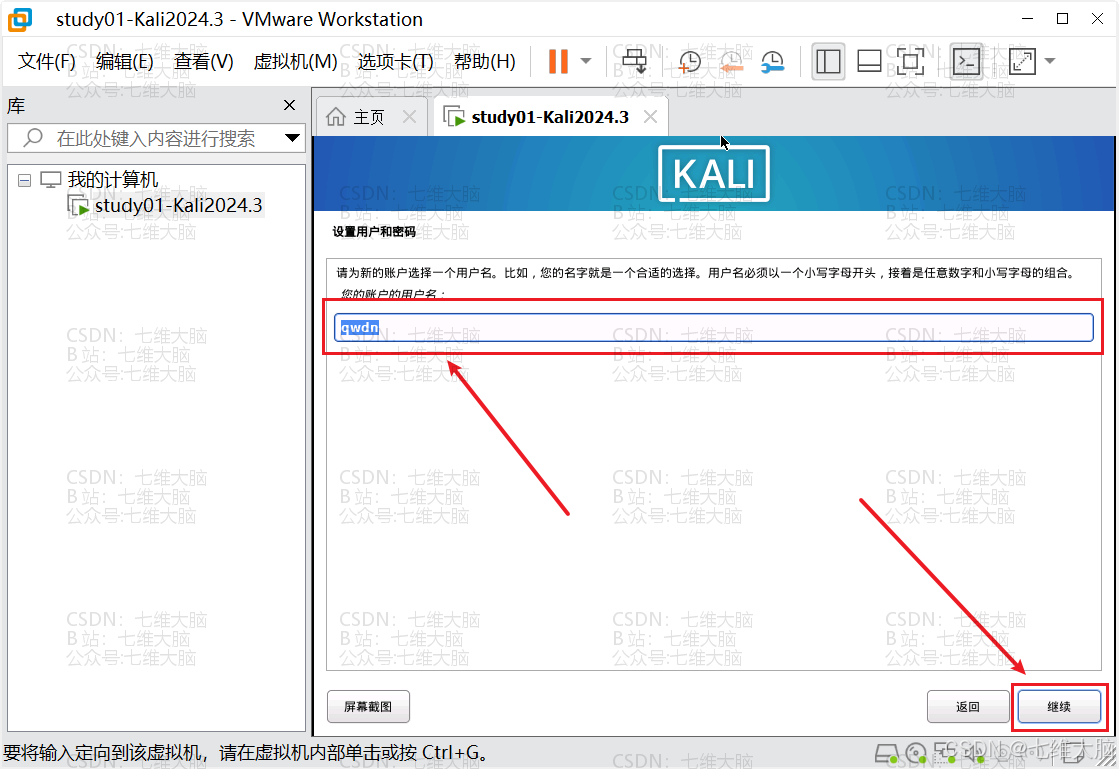Click the stretch guest display icon

point(1022,62)
